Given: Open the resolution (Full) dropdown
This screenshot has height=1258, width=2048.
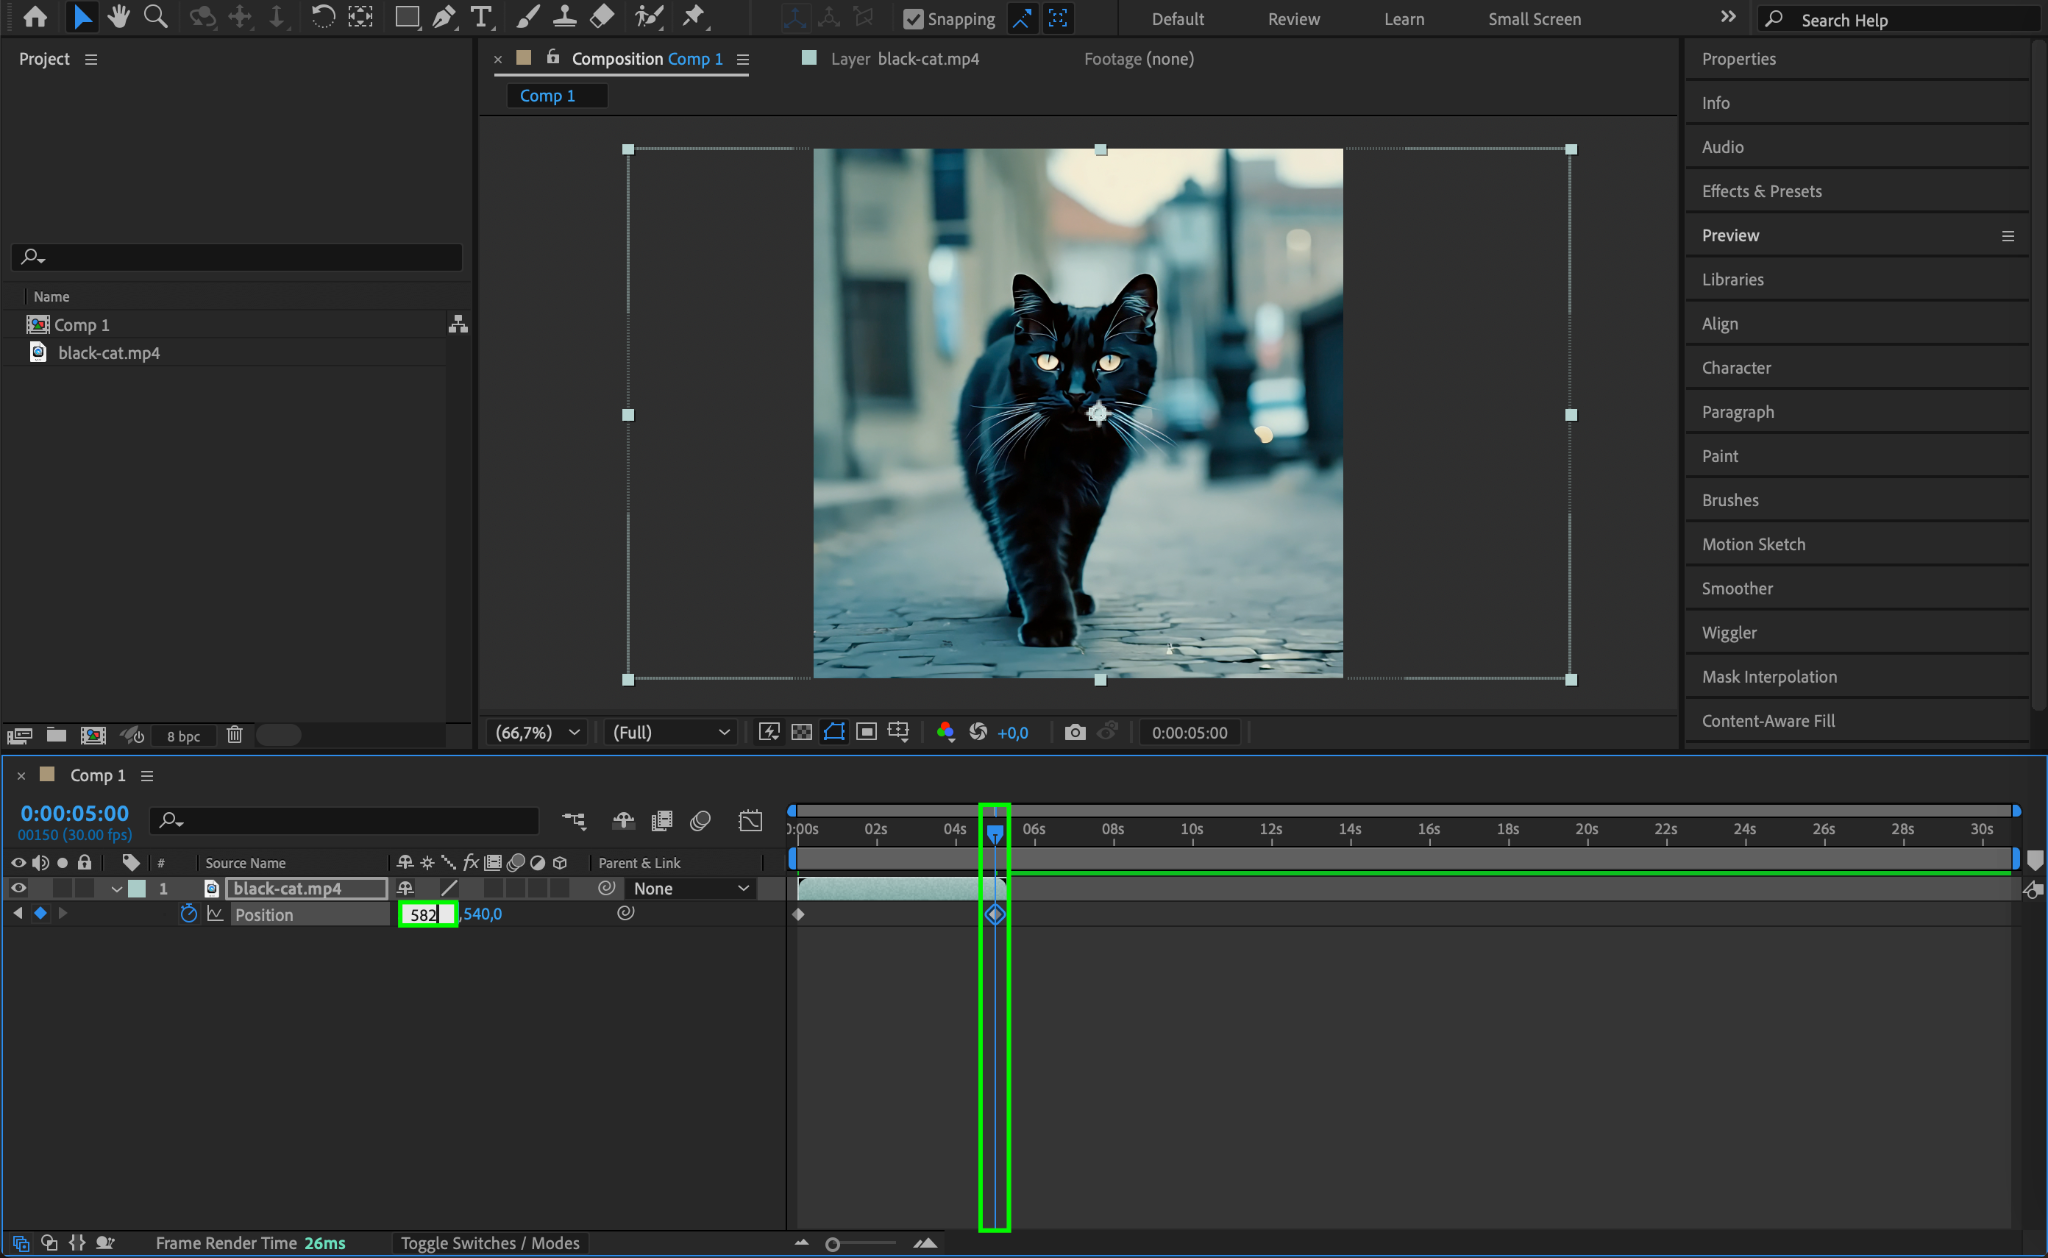Looking at the screenshot, I should (x=670, y=732).
